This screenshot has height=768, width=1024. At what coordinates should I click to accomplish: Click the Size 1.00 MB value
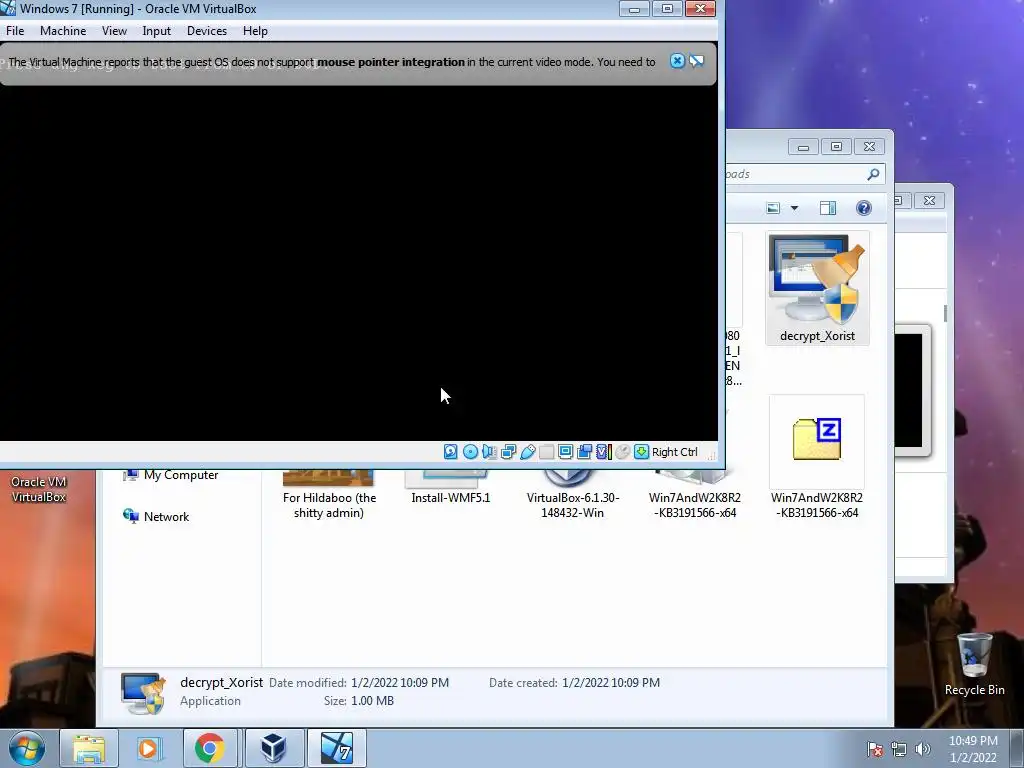(372, 701)
